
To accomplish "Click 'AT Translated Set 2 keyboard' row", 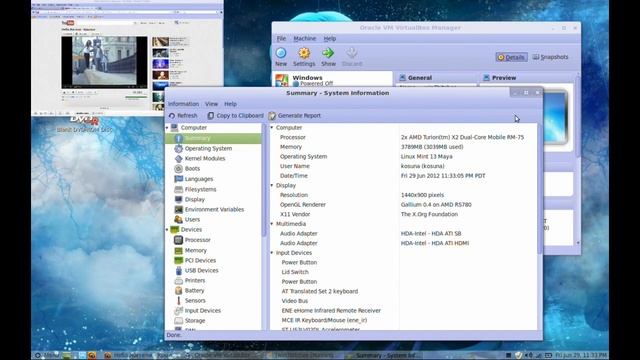I will (x=320, y=291).
